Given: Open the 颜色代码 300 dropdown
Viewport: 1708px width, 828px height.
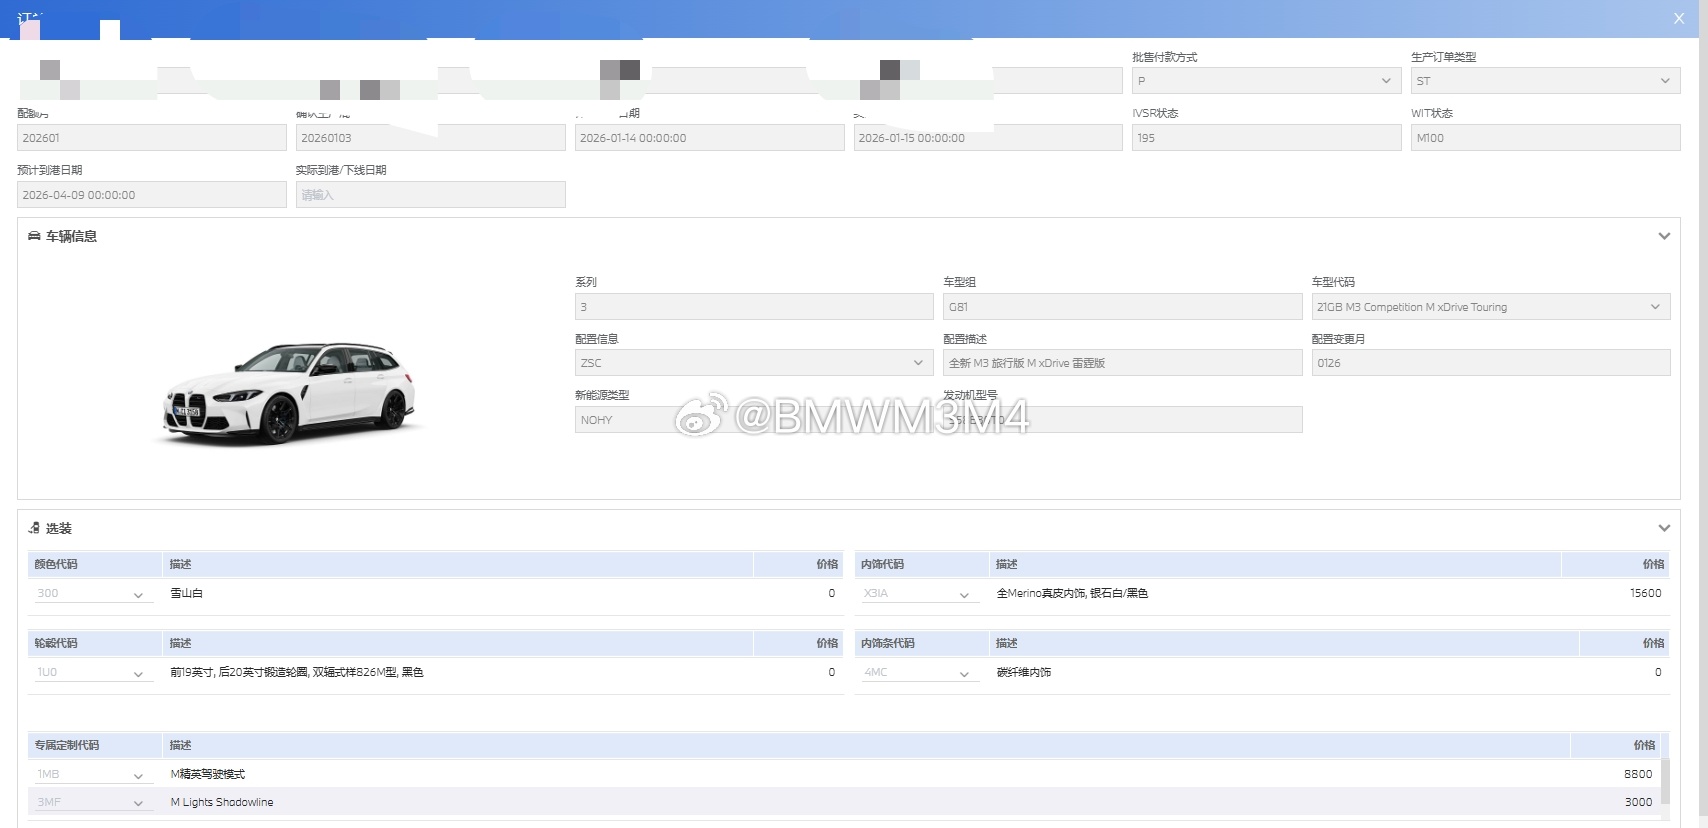Looking at the screenshot, I should point(92,594).
